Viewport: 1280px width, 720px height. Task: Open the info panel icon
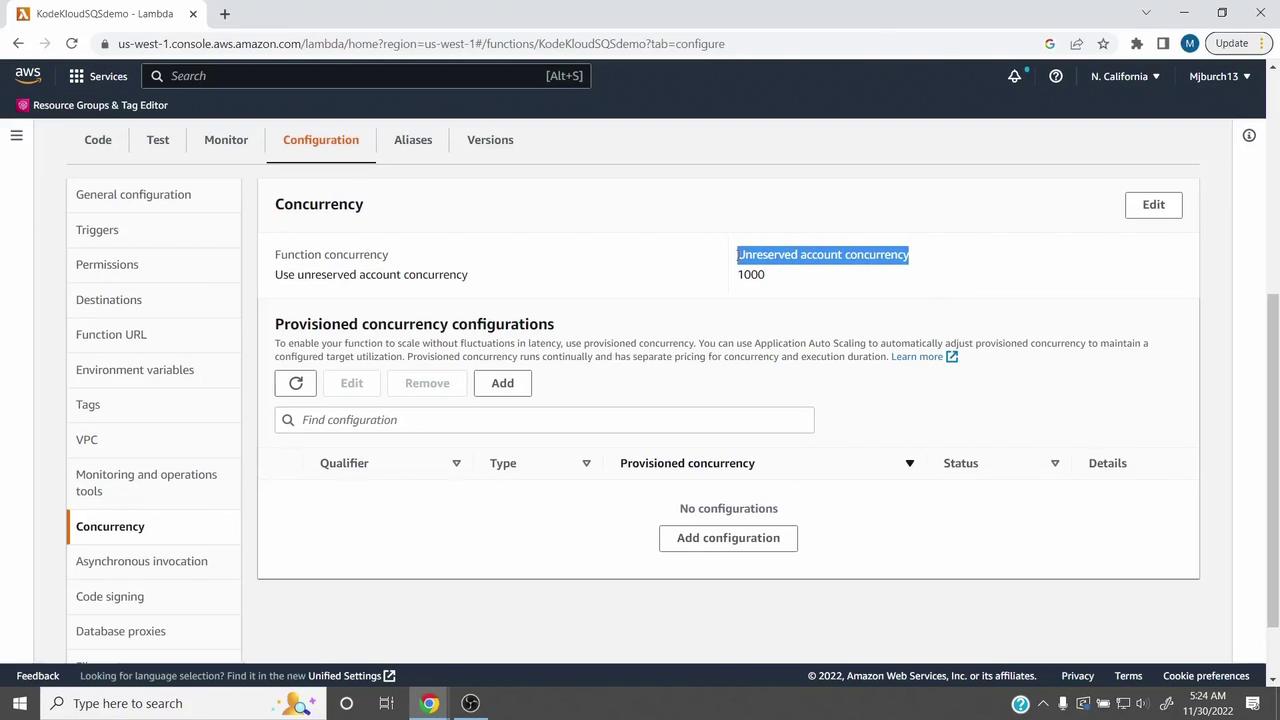(x=1249, y=136)
